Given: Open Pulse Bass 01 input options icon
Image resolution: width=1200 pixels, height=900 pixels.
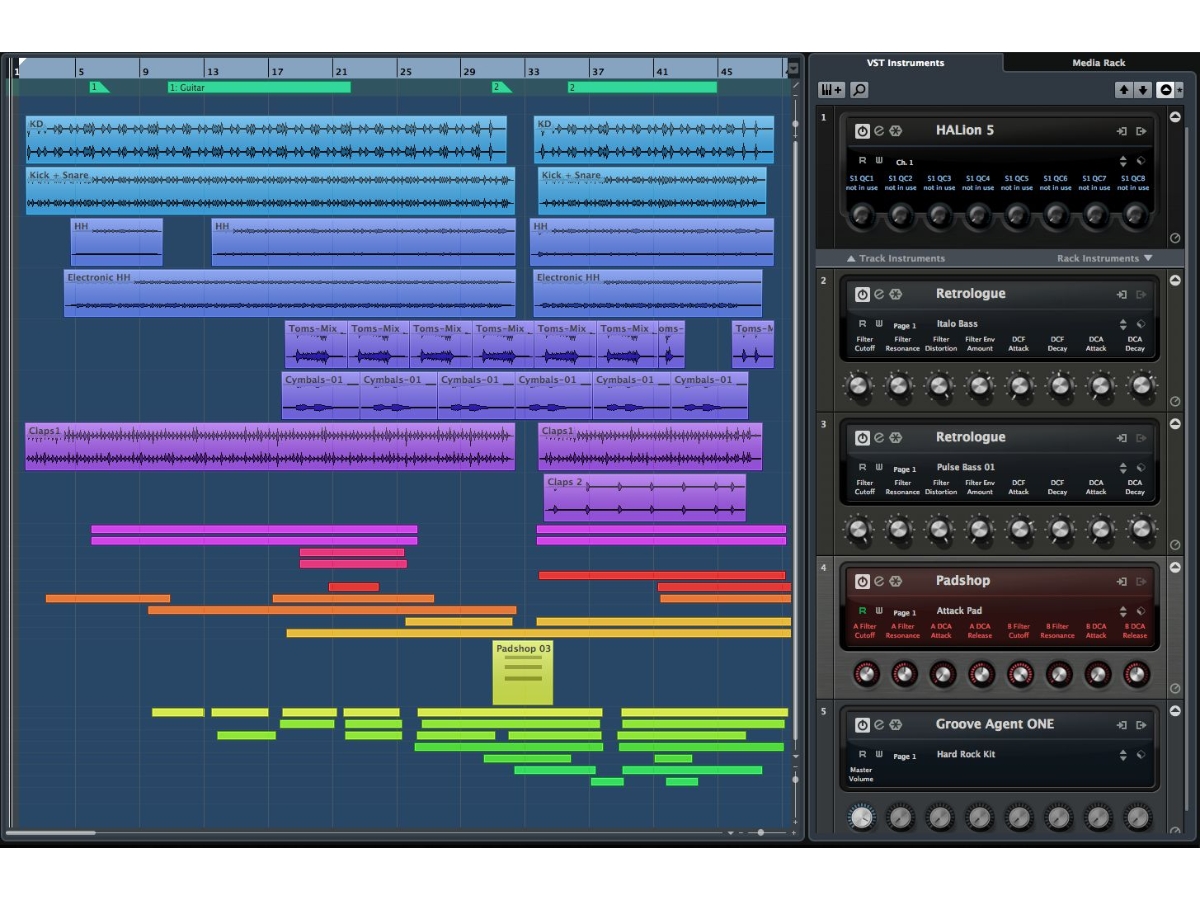Looking at the screenshot, I should [1122, 438].
